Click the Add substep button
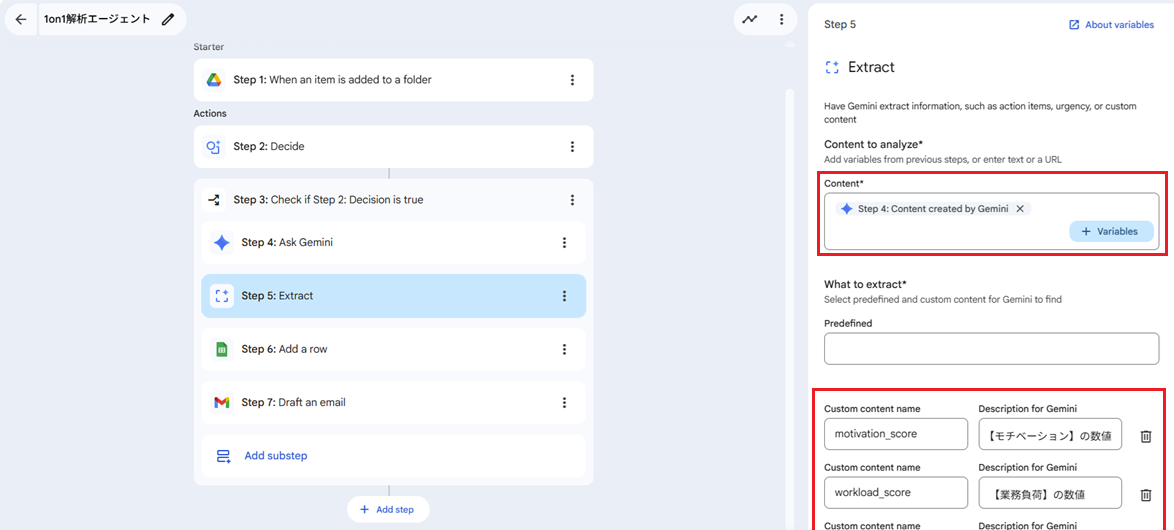 (x=275, y=456)
